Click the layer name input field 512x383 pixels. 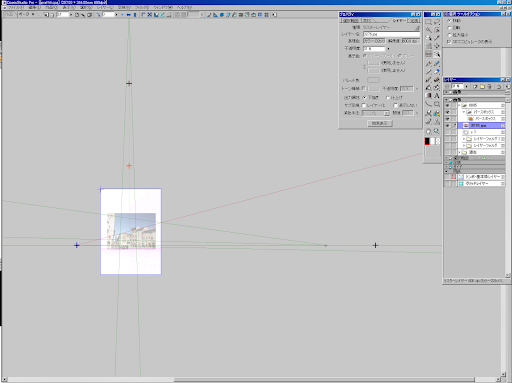391,34
